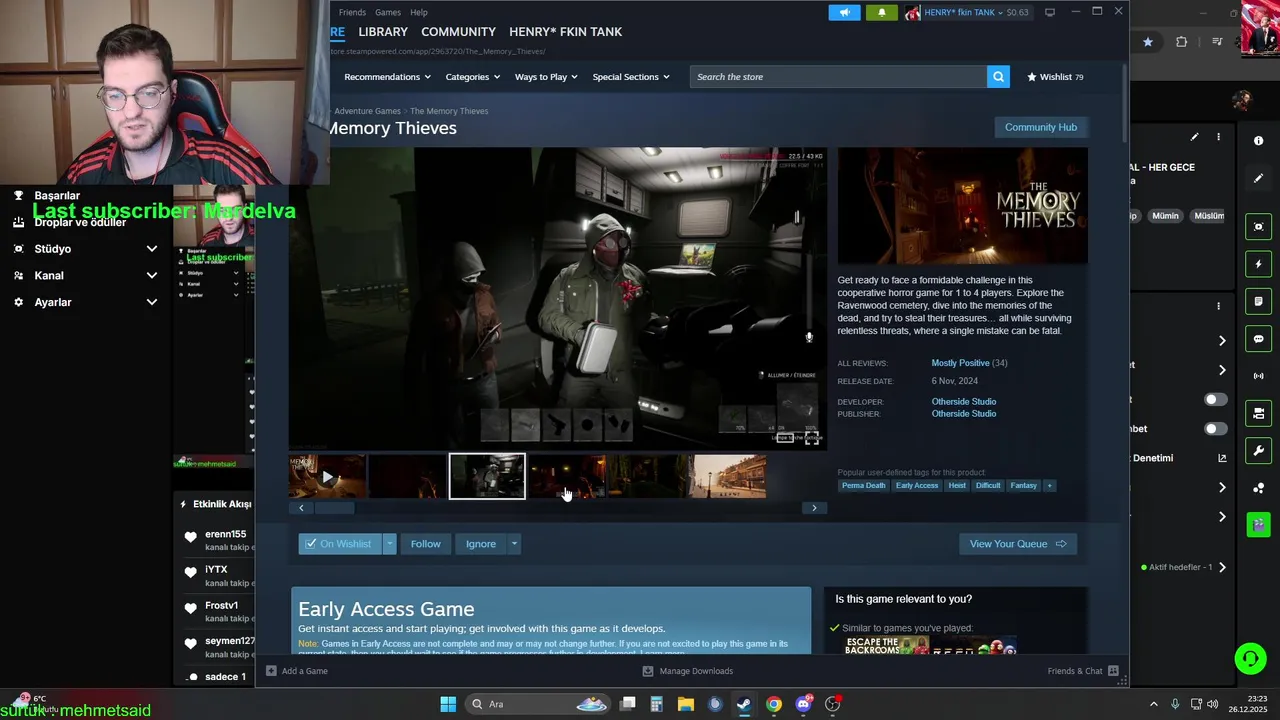Open three-dot menu beside stream title pencil
The width and height of the screenshot is (1280, 720).
(1218, 137)
